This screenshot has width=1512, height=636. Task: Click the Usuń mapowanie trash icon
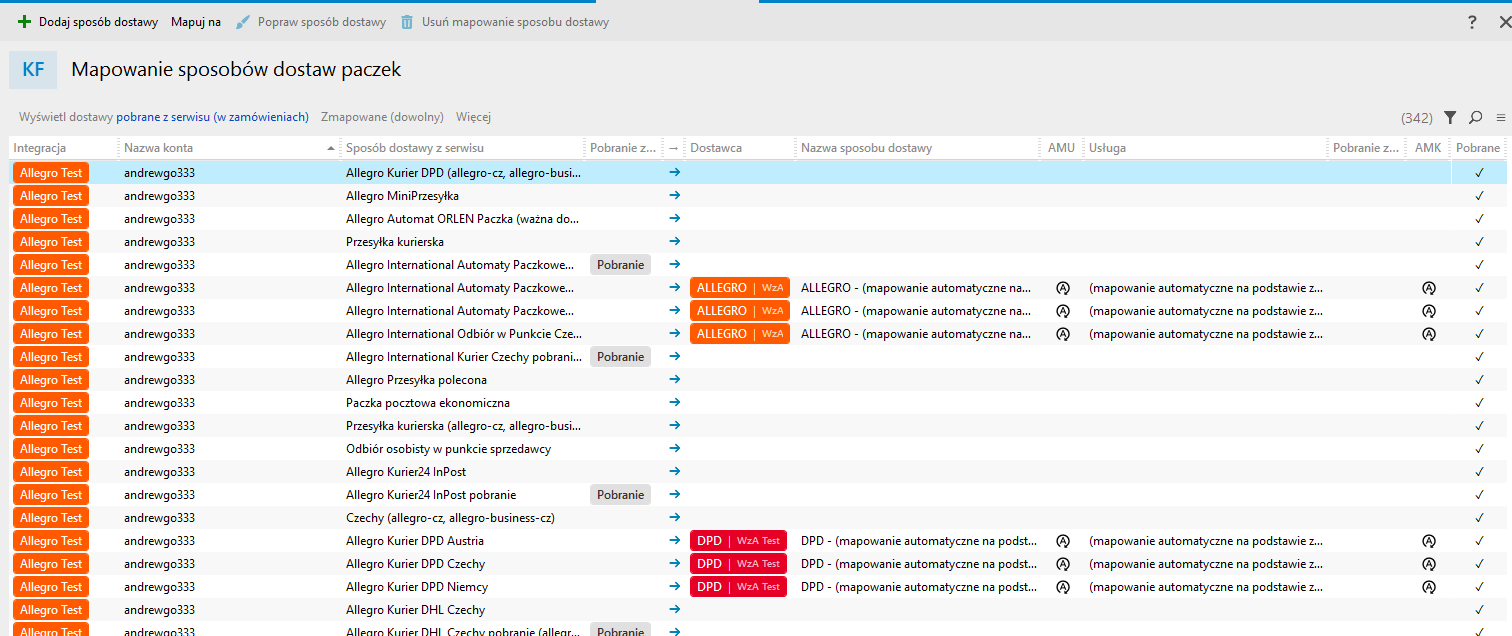click(x=407, y=22)
